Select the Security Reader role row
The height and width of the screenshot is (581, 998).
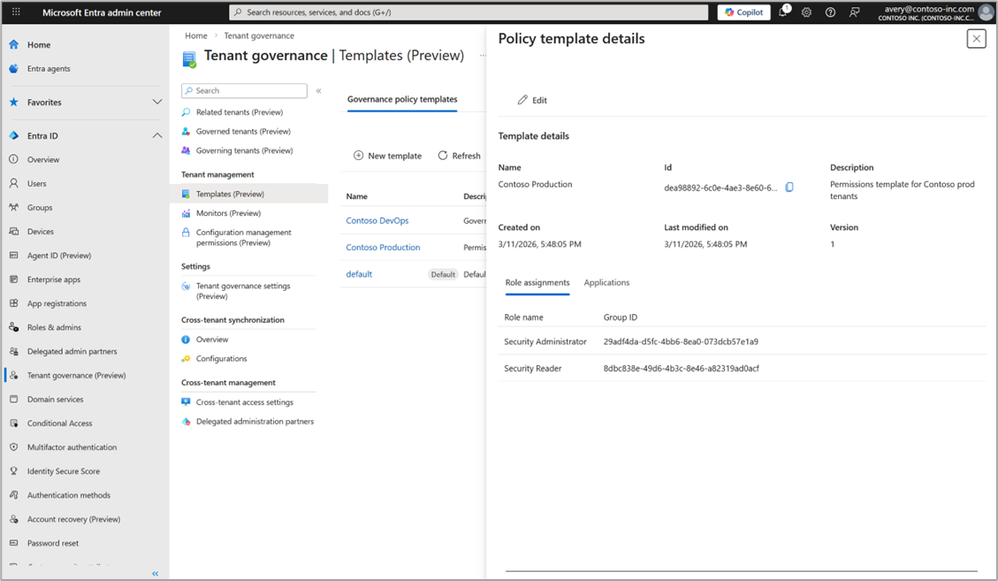pos(742,368)
